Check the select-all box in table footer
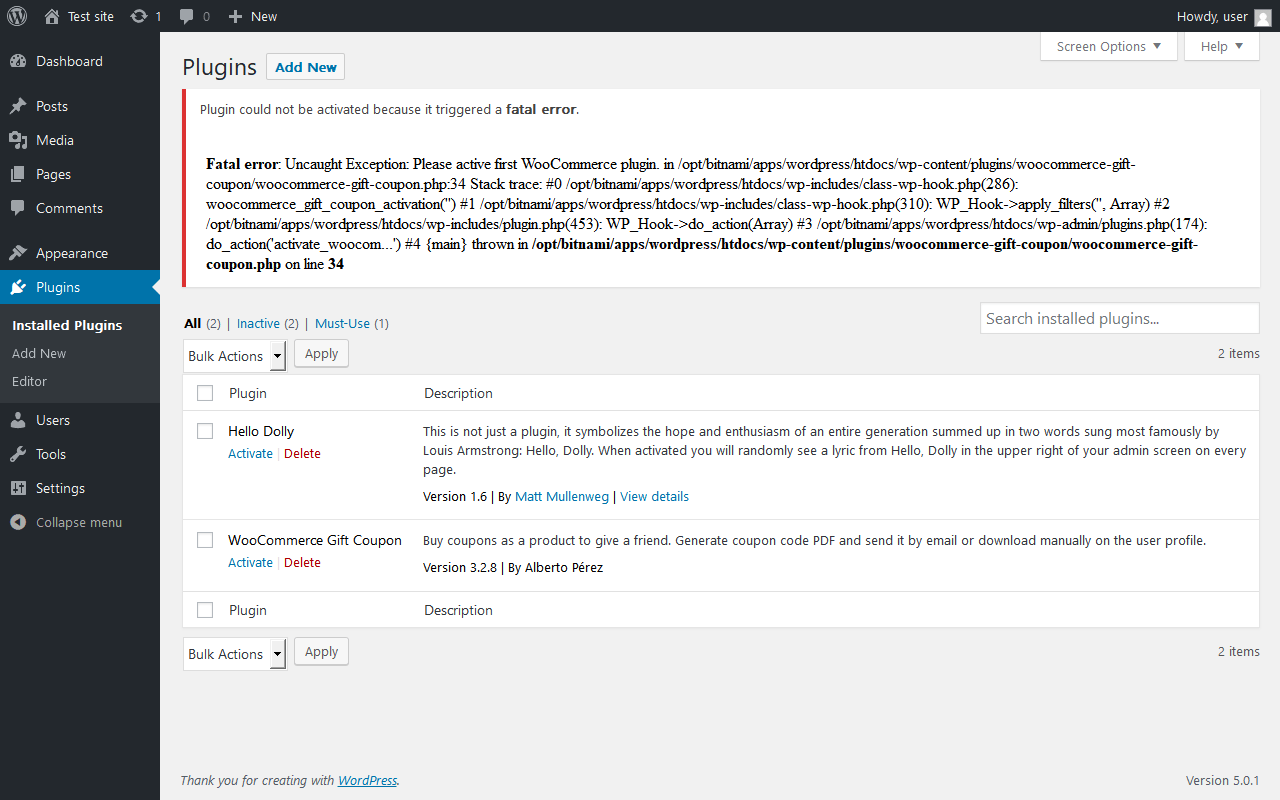Screen dimensions: 1280x800 click(x=205, y=610)
